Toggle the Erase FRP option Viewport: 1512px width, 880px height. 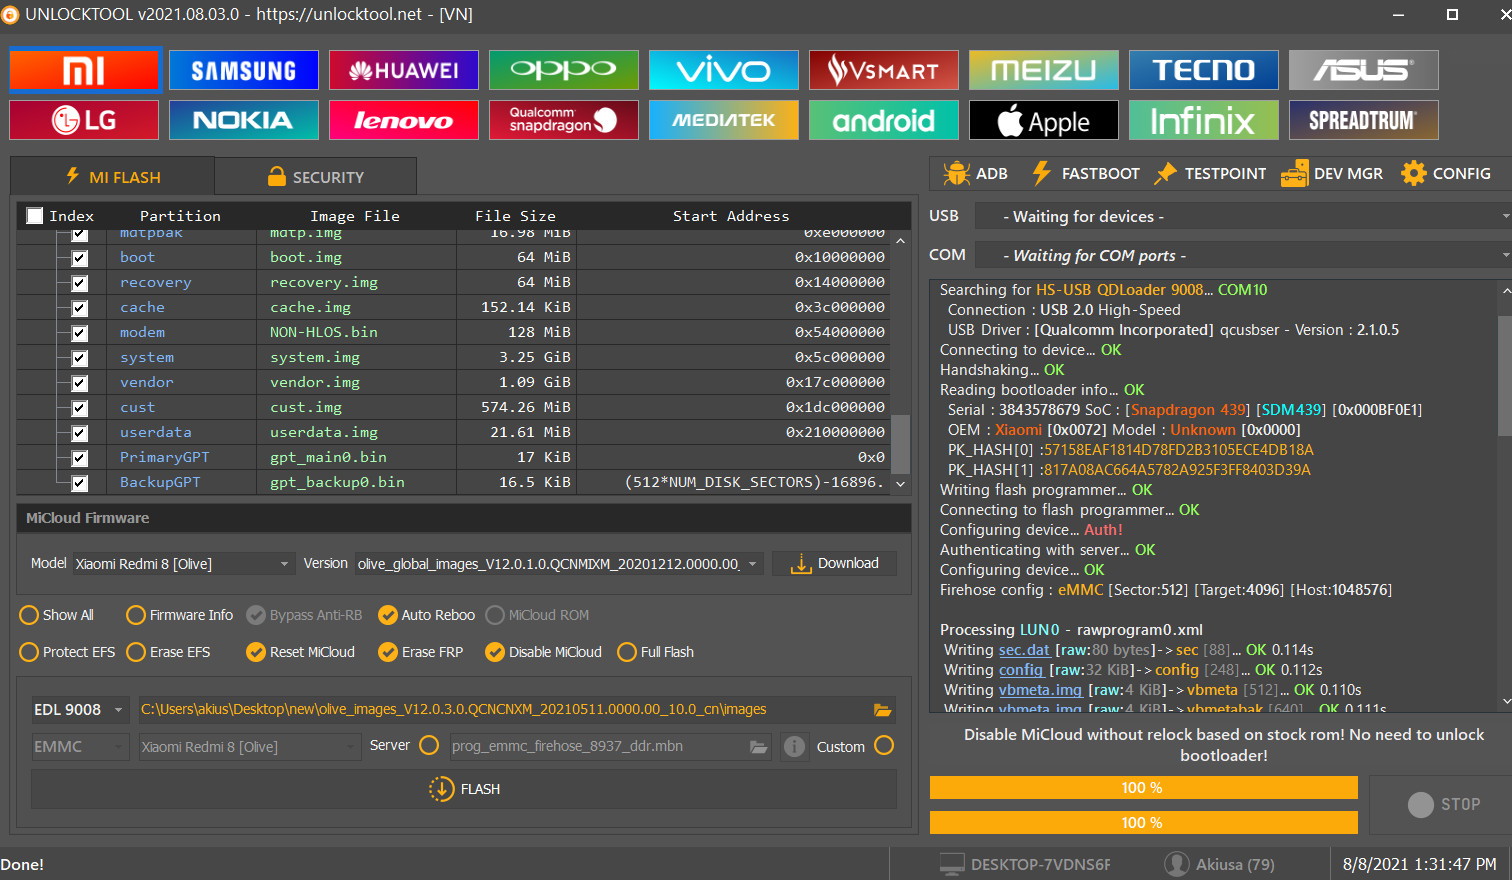(421, 652)
